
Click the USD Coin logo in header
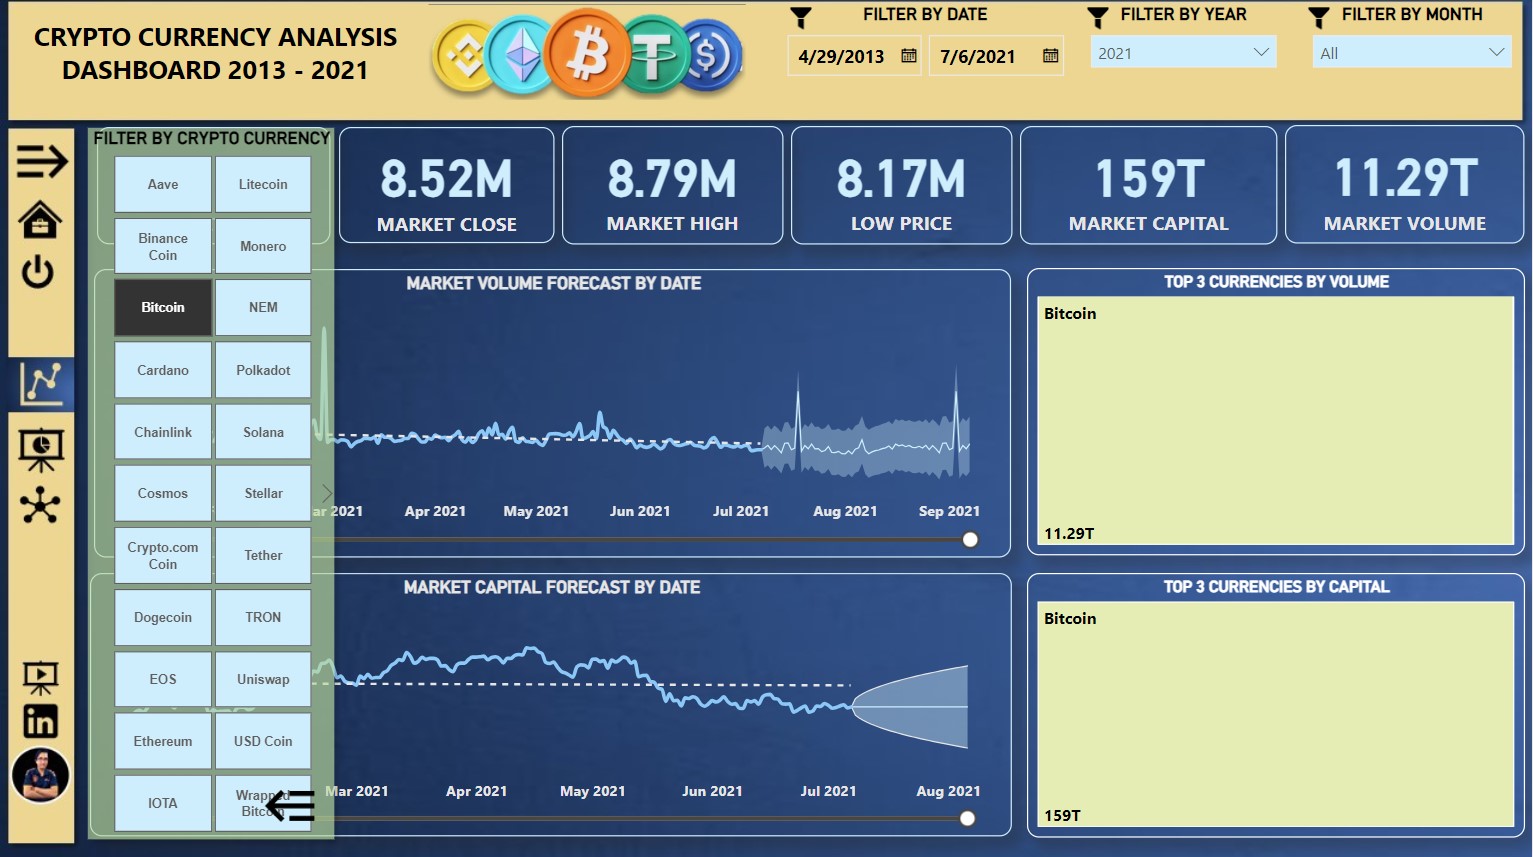point(711,55)
